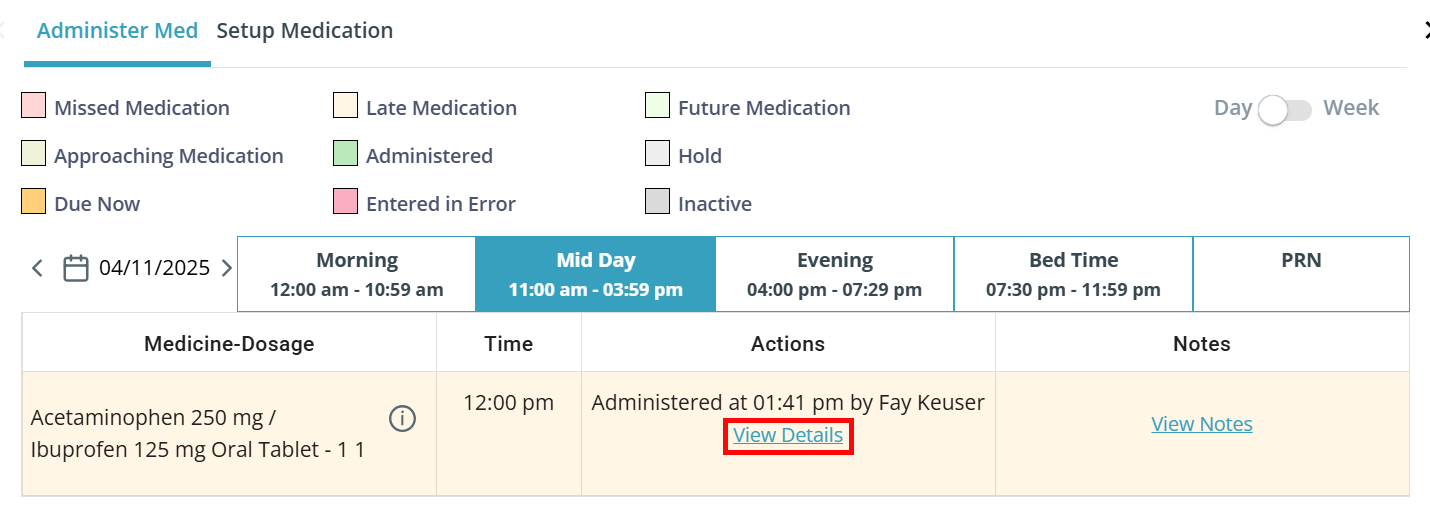This screenshot has width=1430, height=517.
Task: Switch to the Evening time slot
Action: pos(835,274)
